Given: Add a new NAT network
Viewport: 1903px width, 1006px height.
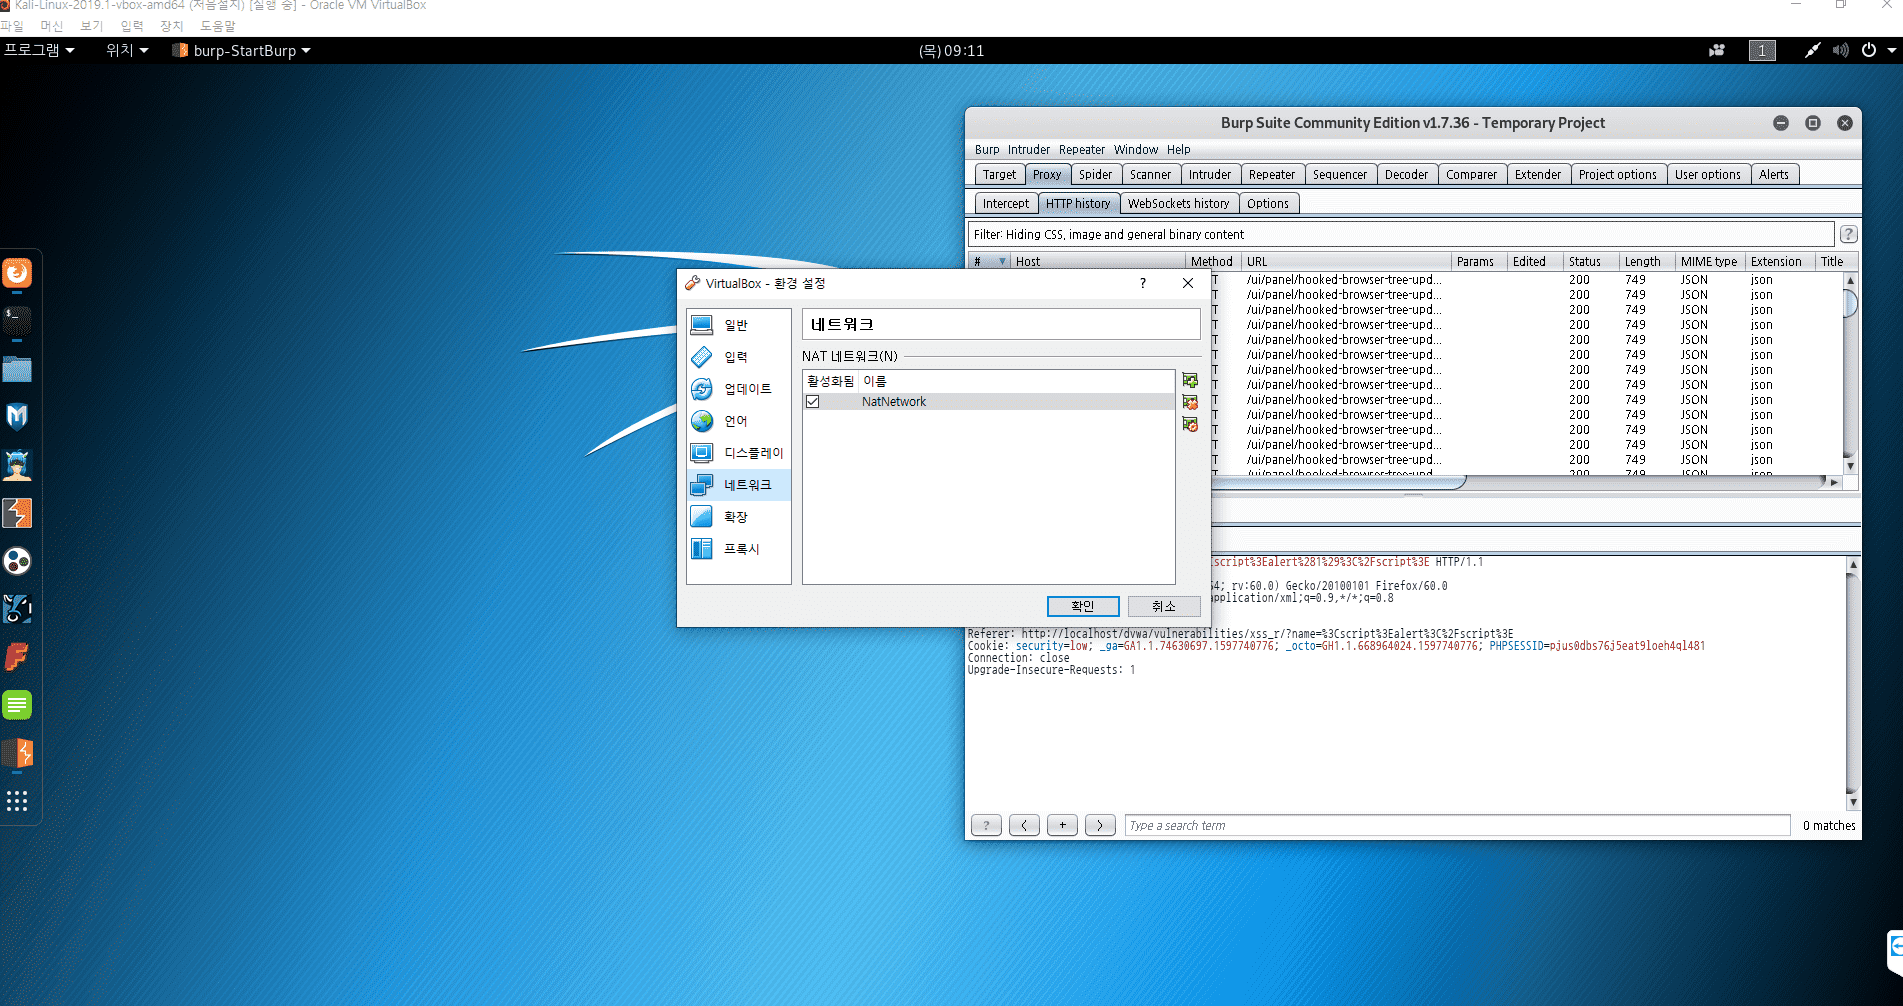Looking at the screenshot, I should (x=1190, y=380).
